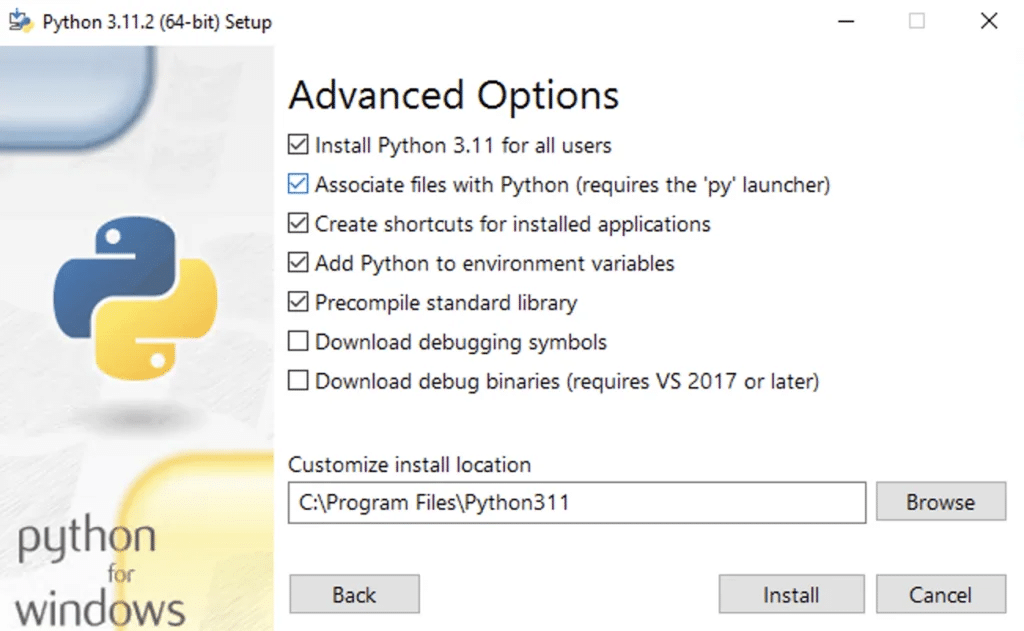Select the 'Advanced Options' heading text
Viewport: 1024px width, 631px height.
pos(453,95)
